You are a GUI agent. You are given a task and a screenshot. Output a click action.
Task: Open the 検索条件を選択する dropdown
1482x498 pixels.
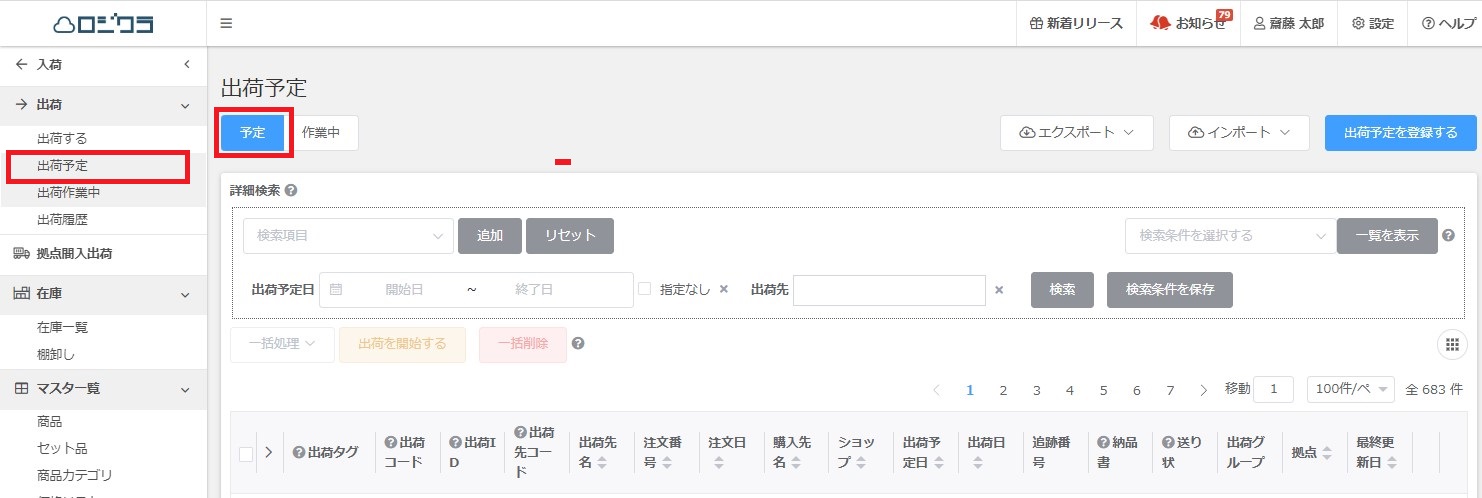click(x=1231, y=236)
